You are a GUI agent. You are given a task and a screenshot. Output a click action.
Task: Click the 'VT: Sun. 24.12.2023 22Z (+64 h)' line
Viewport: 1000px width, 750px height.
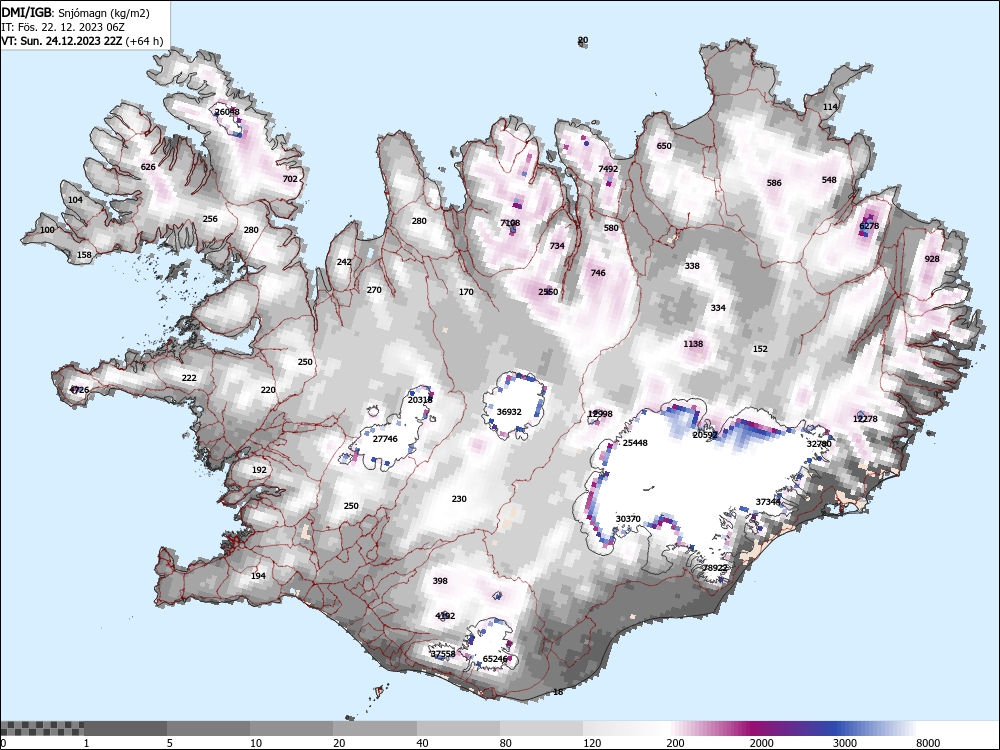[82, 41]
